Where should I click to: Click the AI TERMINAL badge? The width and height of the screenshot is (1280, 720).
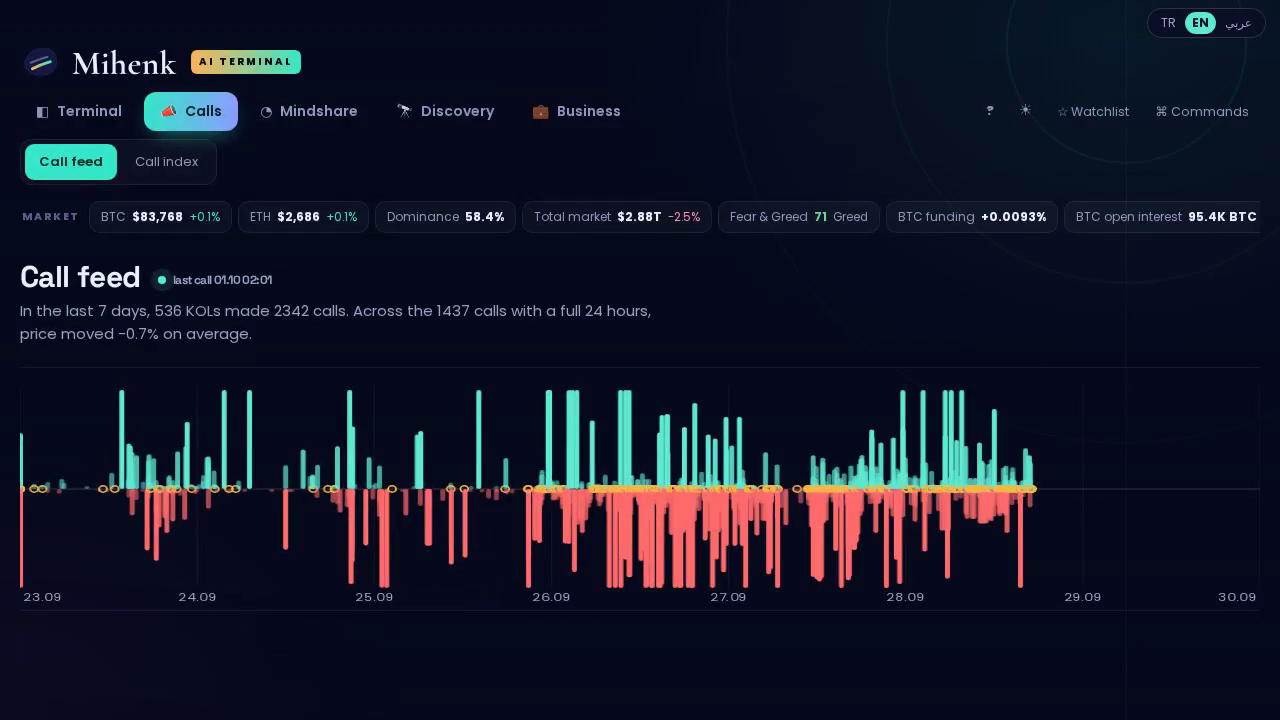[246, 62]
